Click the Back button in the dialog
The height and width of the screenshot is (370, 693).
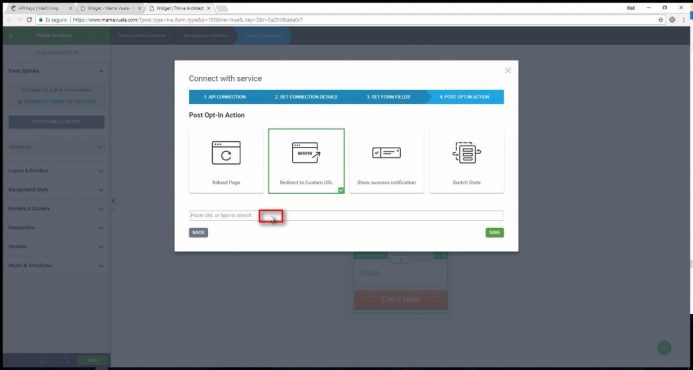tap(198, 233)
